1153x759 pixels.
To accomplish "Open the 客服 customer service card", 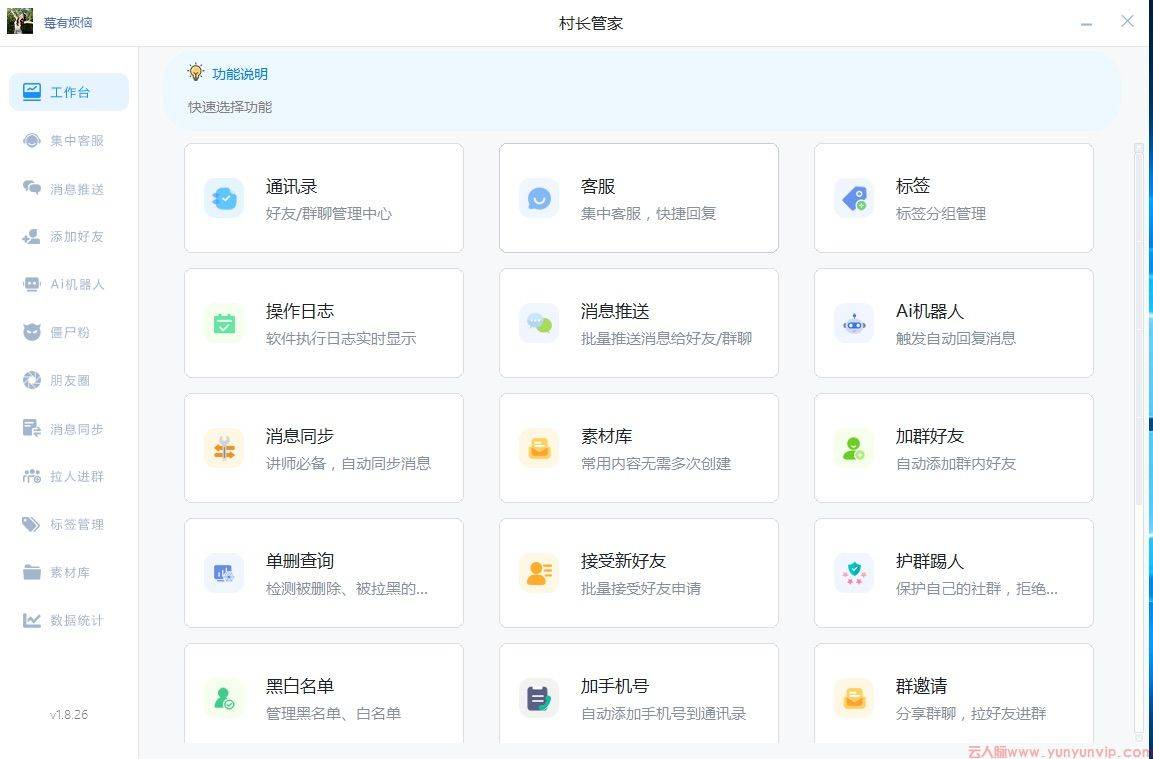I will (638, 198).
